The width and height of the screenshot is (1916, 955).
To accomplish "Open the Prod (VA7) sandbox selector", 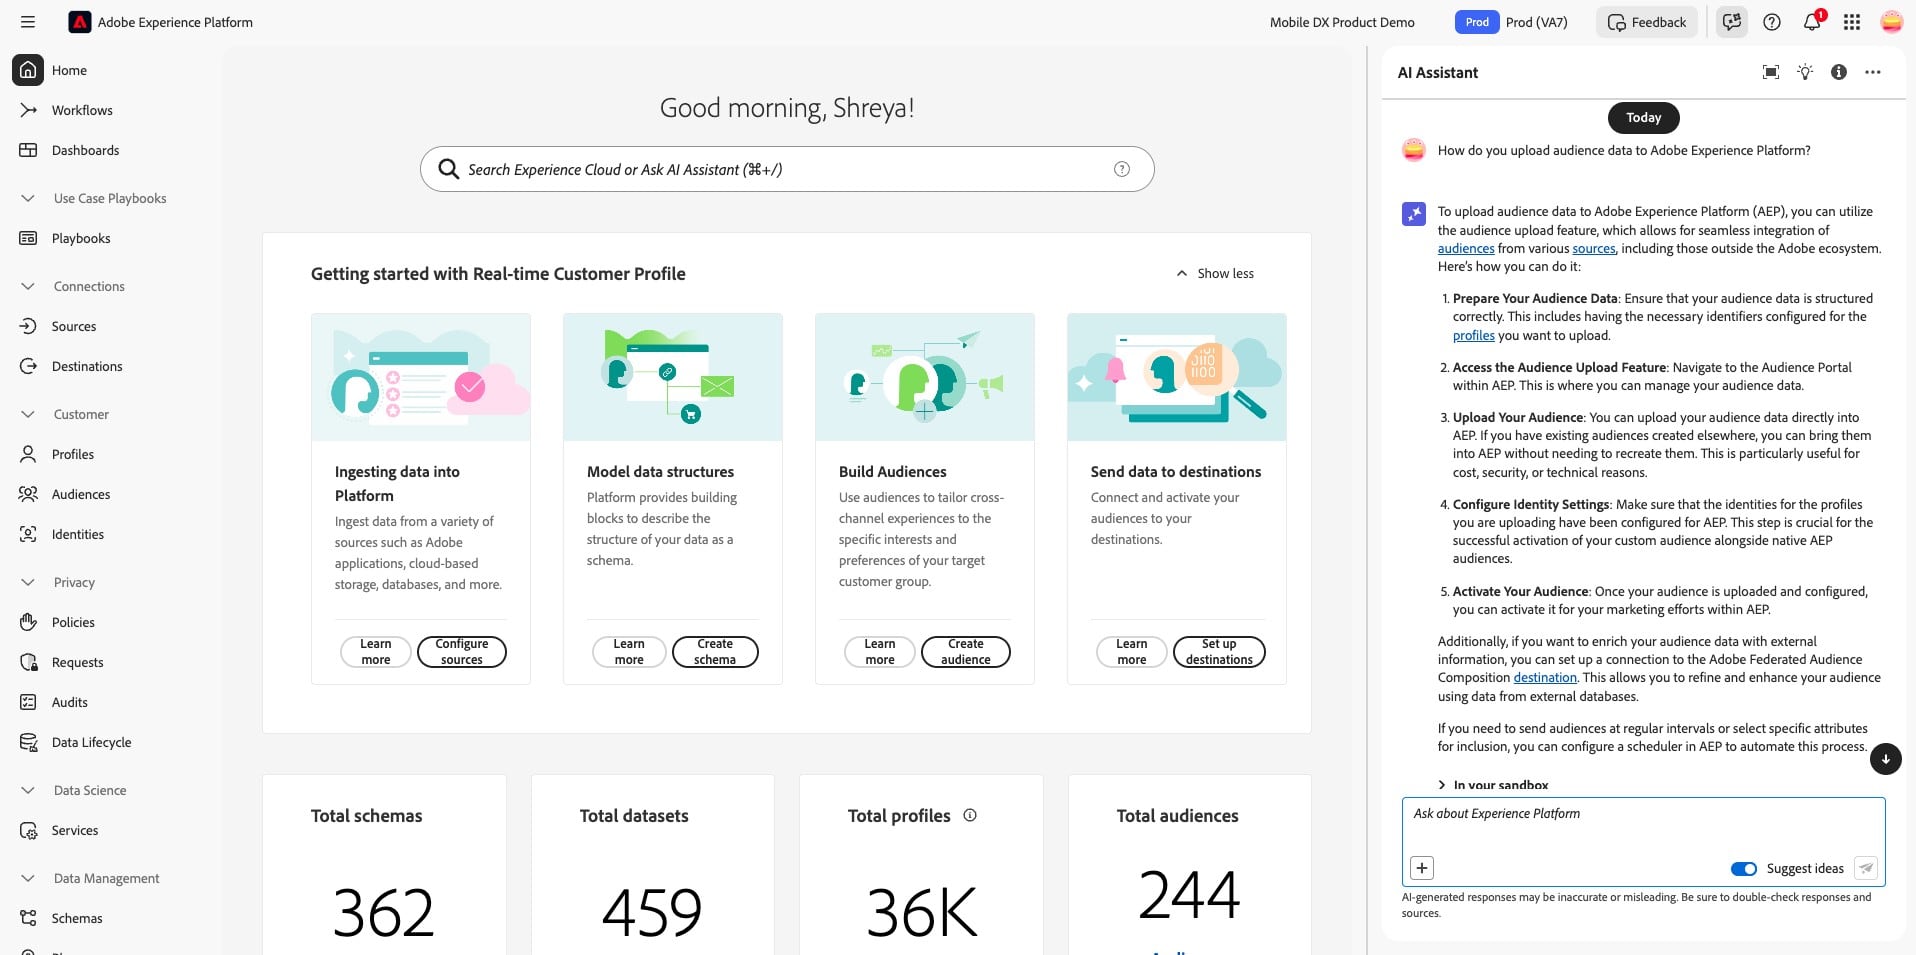I will pos(1512,22).
